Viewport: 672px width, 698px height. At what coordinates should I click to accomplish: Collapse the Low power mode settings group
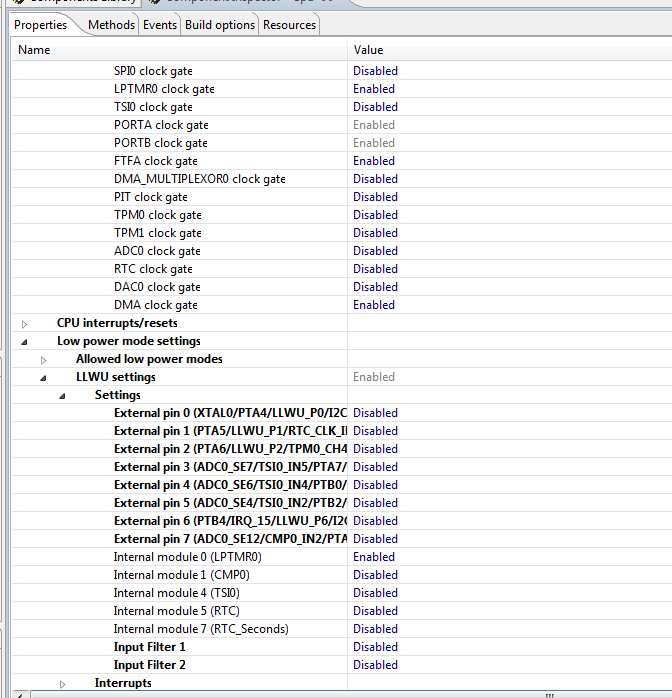tap(25, 342)
